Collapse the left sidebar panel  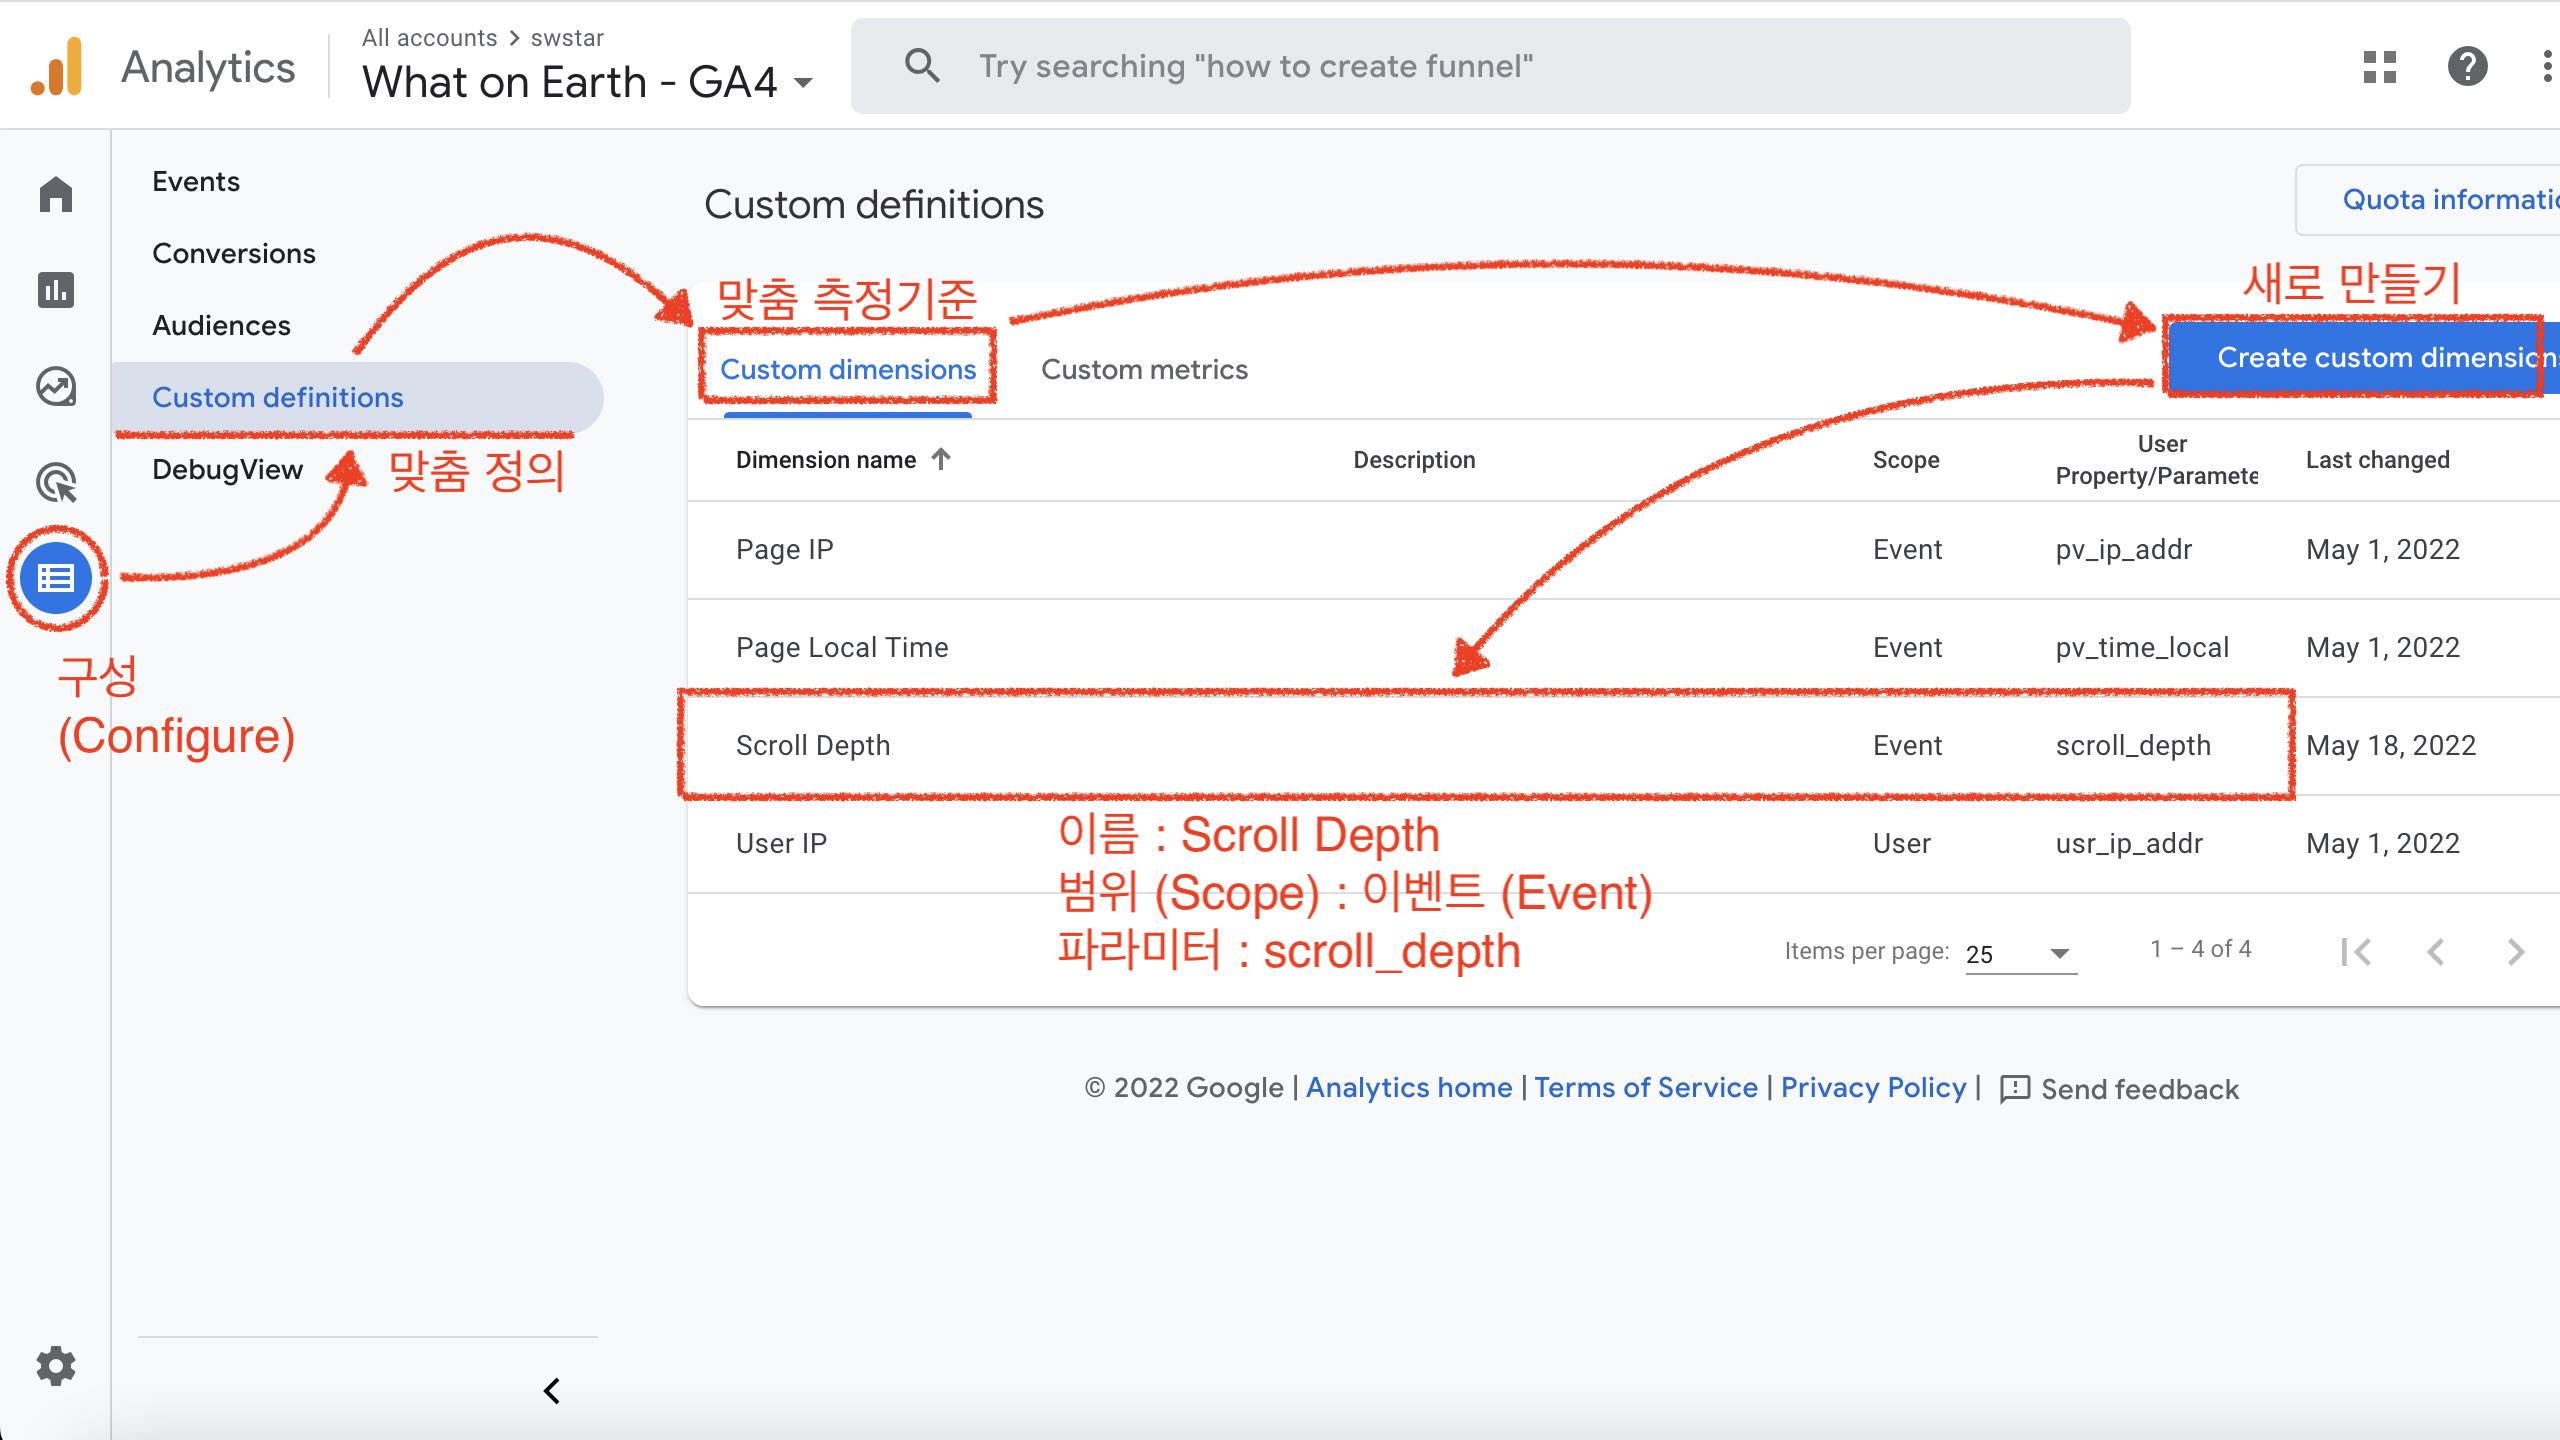coord(550,1388)
